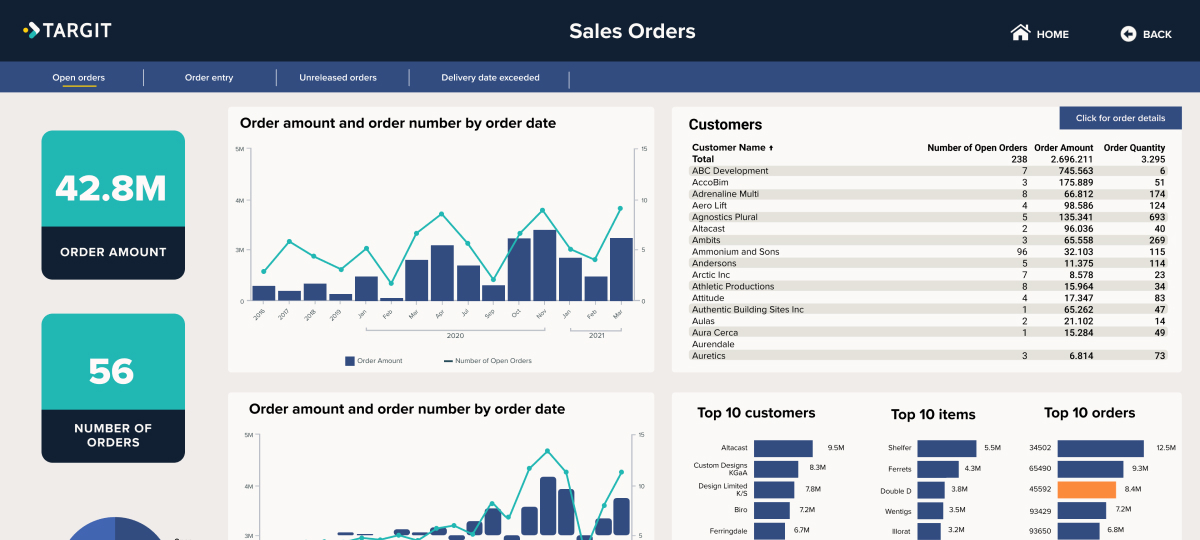1200x540 pixels.
Task: Click the 'Click for order details' button
Action: [1120, 118]
